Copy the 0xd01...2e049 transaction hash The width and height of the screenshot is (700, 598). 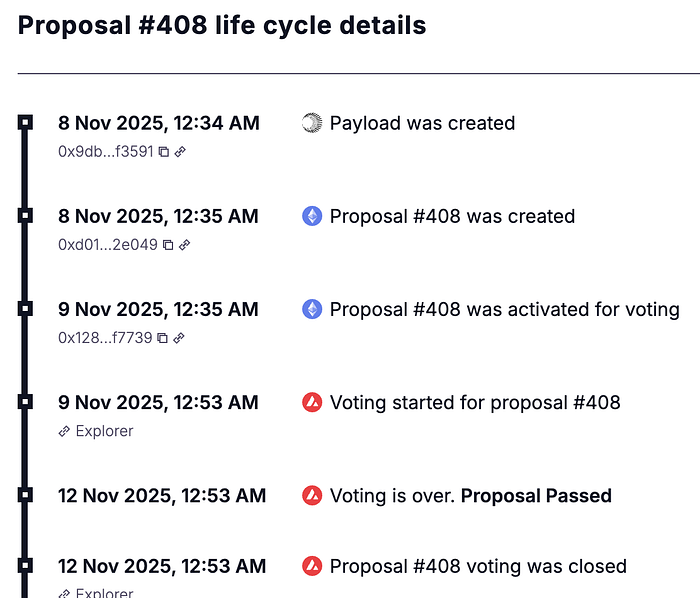(168, 245)
